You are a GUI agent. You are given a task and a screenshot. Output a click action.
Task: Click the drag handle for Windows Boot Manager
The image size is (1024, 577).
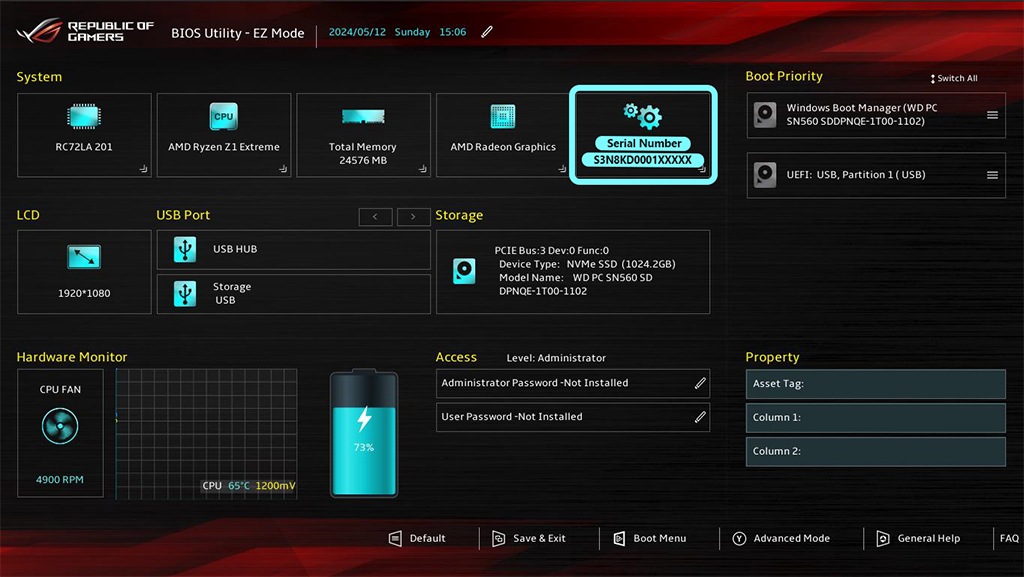click(x=992, y=115)
